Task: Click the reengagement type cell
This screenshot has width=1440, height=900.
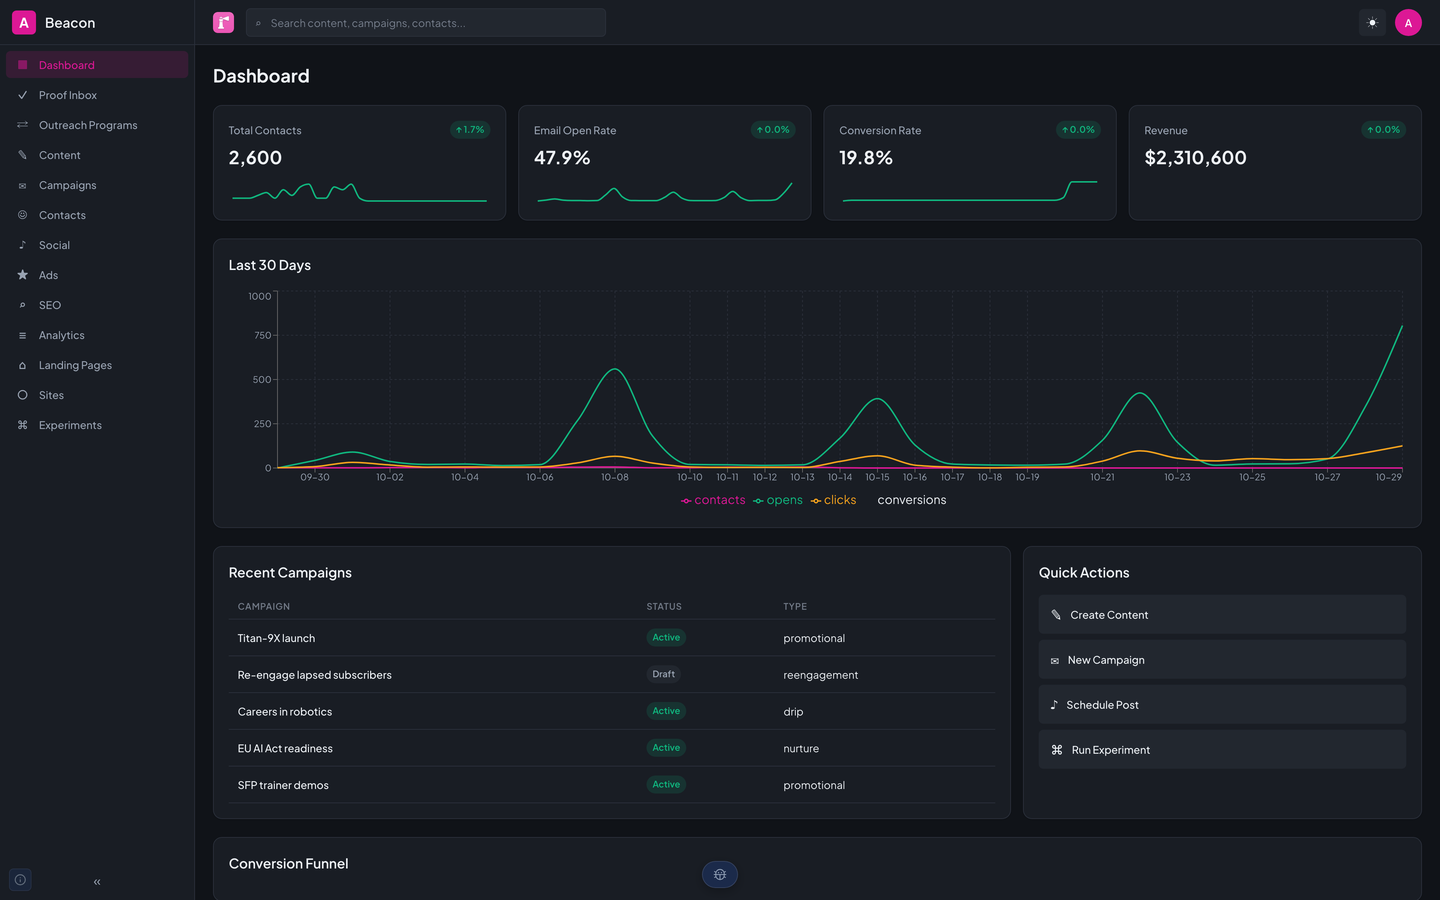Action: pyautogui.click(x=821, y=675)
